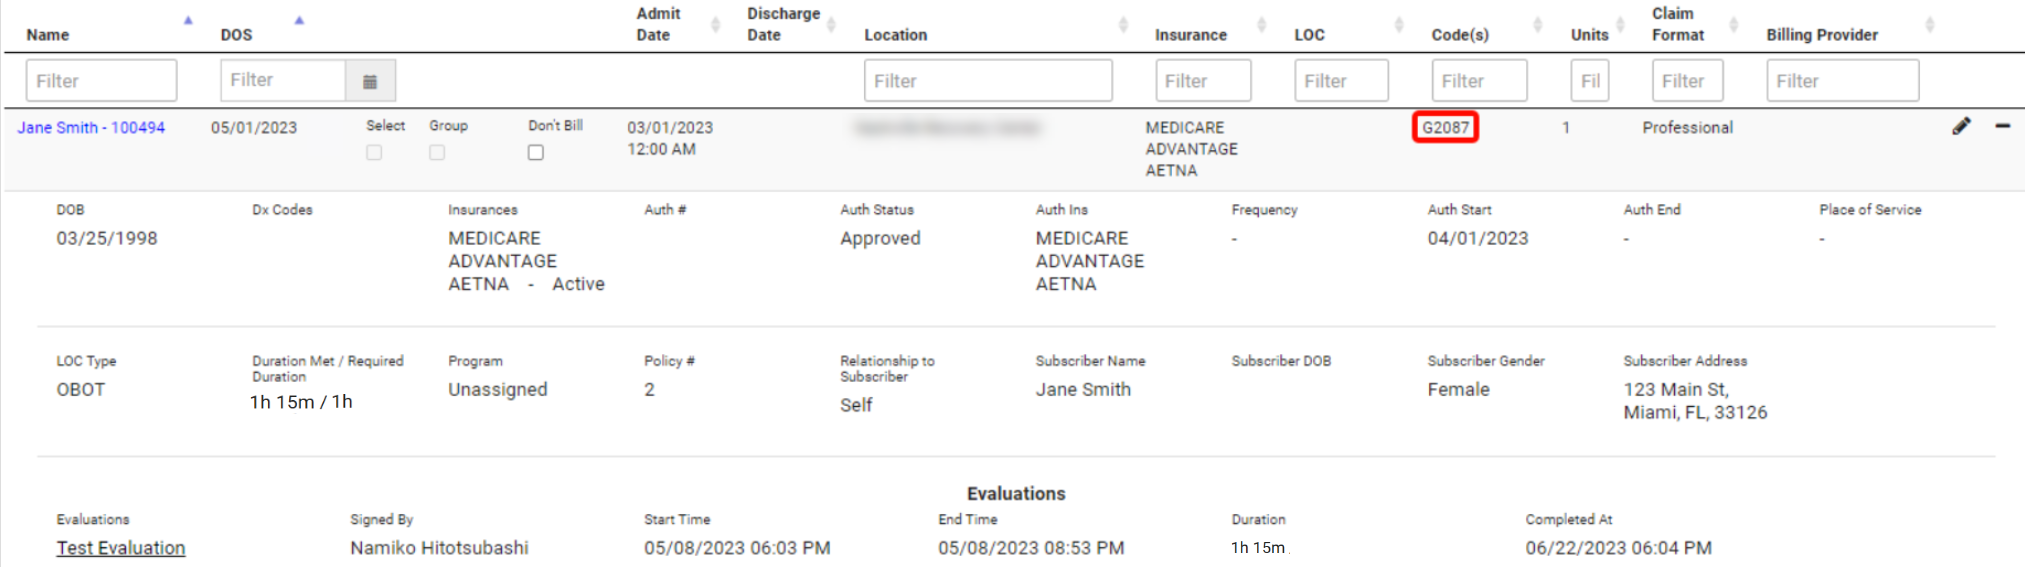Sort by Name using its sort arrow
2025x567 pixels.
tap(188, 21)
